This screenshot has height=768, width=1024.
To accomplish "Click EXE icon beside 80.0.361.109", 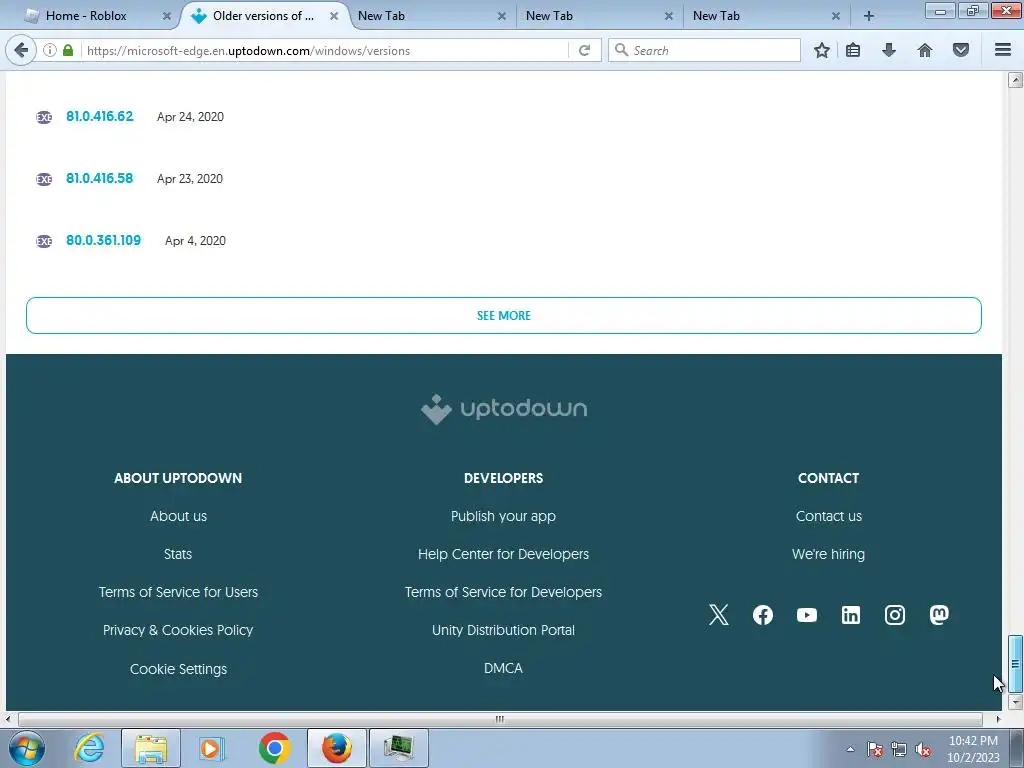I will 44,241.
